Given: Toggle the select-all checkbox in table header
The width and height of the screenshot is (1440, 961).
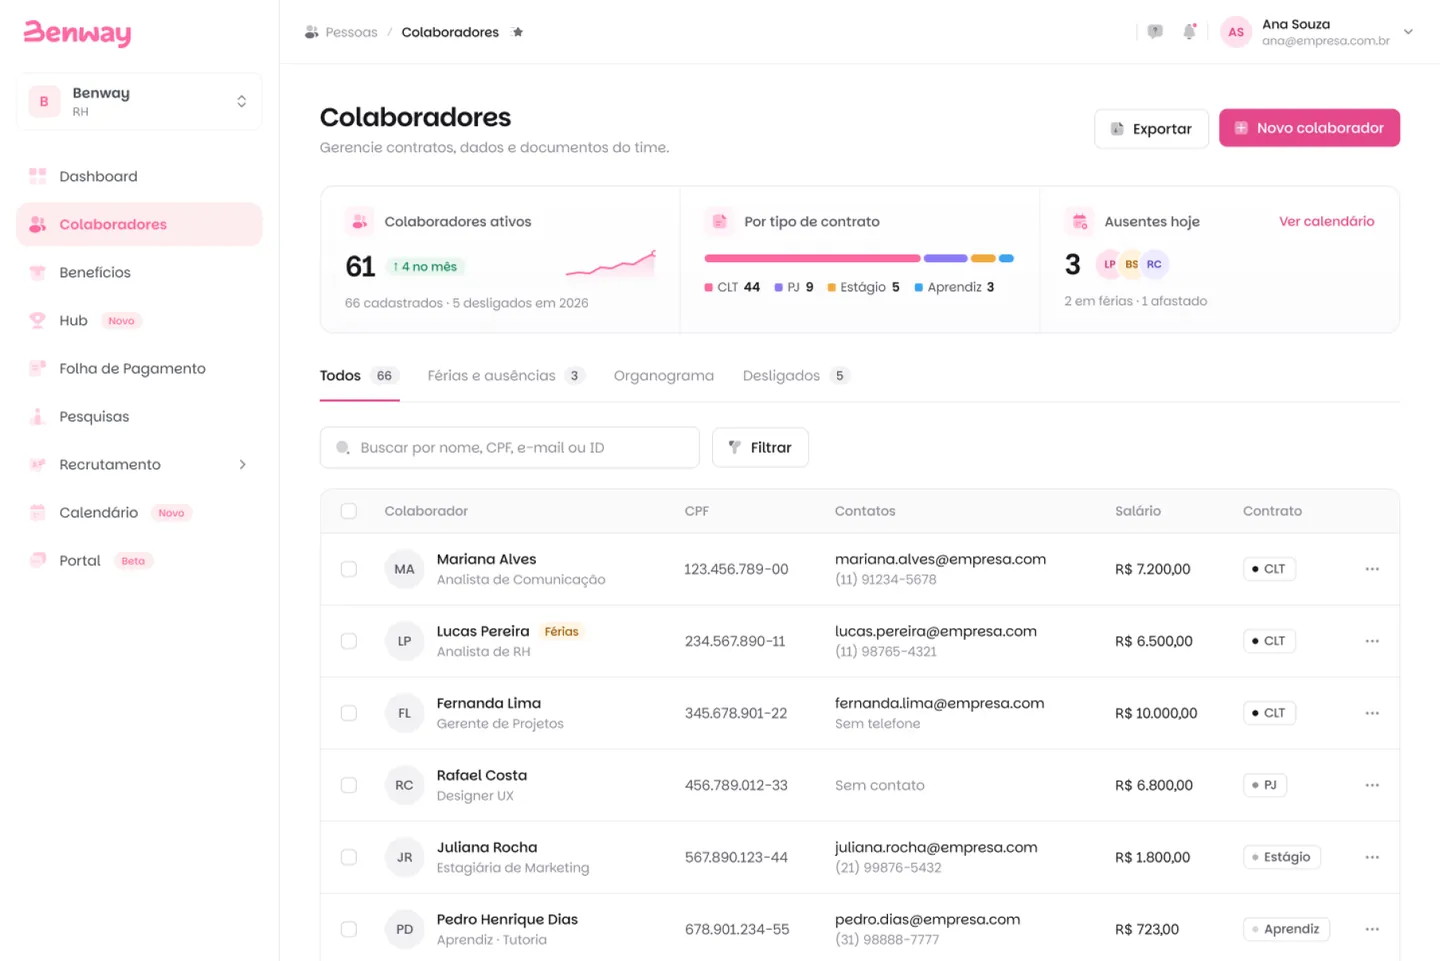Looking at the screenshot, I should click(x=349, y=511).
